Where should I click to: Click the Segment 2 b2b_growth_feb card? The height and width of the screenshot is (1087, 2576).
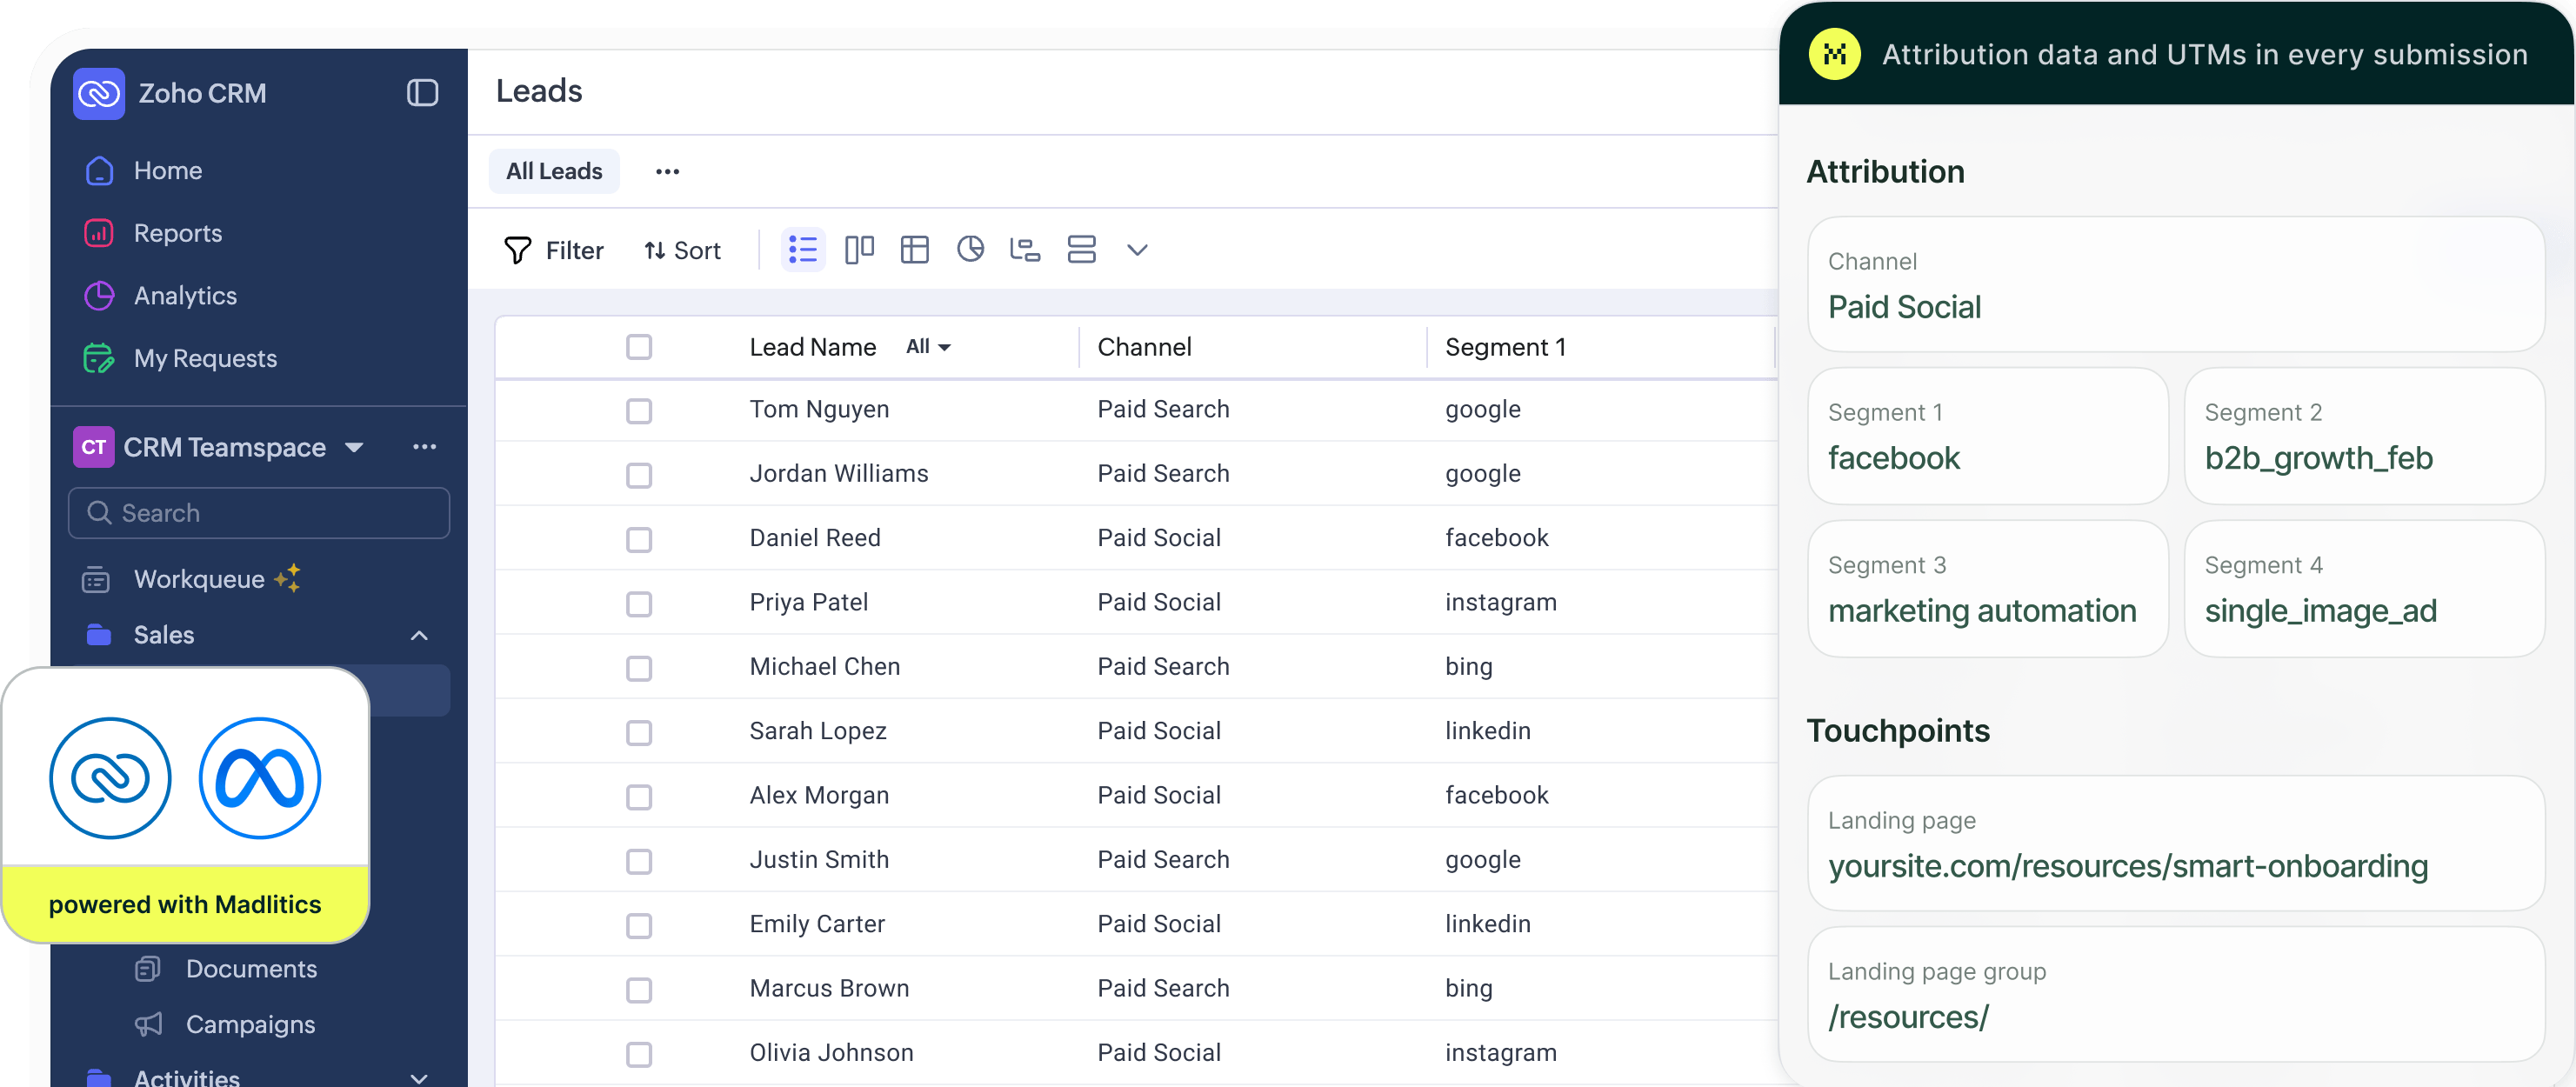tap(2365, 436)
